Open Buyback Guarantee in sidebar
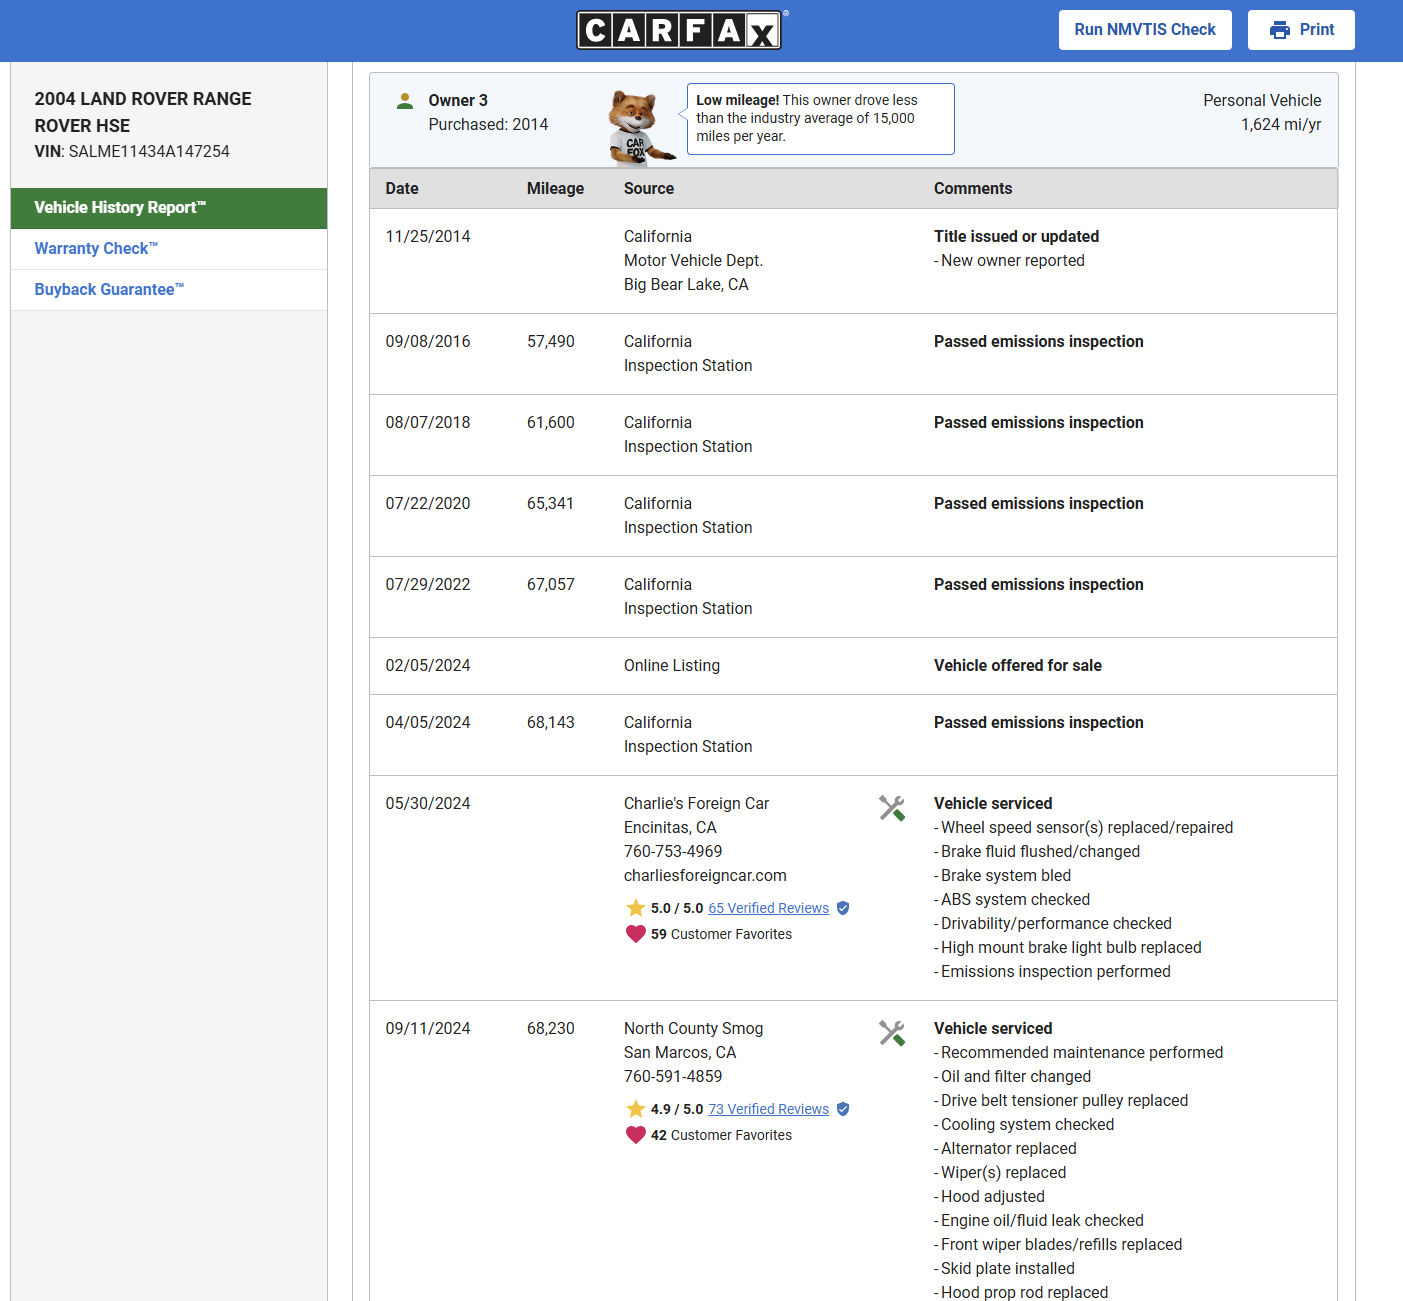The width and height of the screenshot is (1403, 1301). pos(169,290)
